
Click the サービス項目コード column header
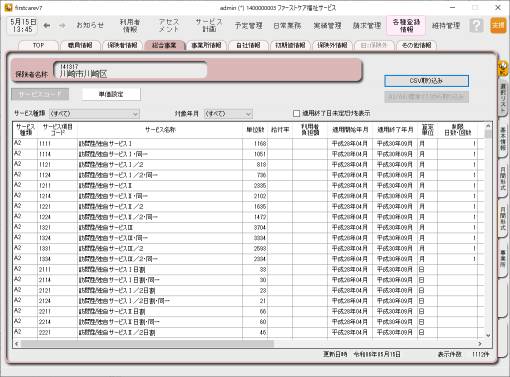pyautogui.click(x=58, y=130)
